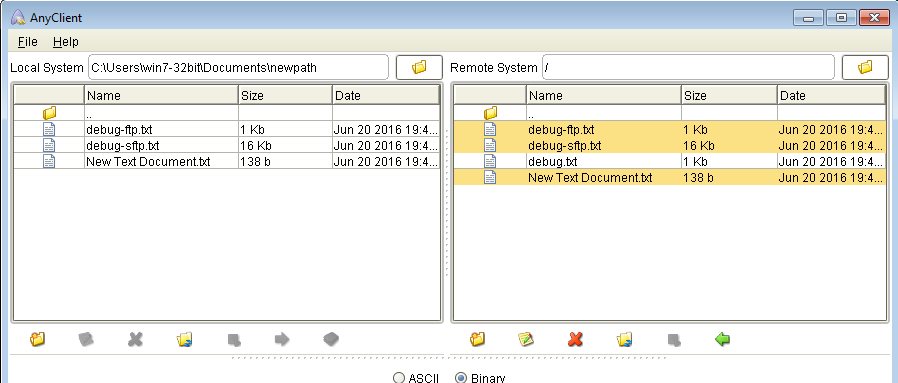Image resolution: width=898 pixels, height=383 pixels.
Task: Click file icon of local debug-ftp.txt
Action: pos(49,129)
